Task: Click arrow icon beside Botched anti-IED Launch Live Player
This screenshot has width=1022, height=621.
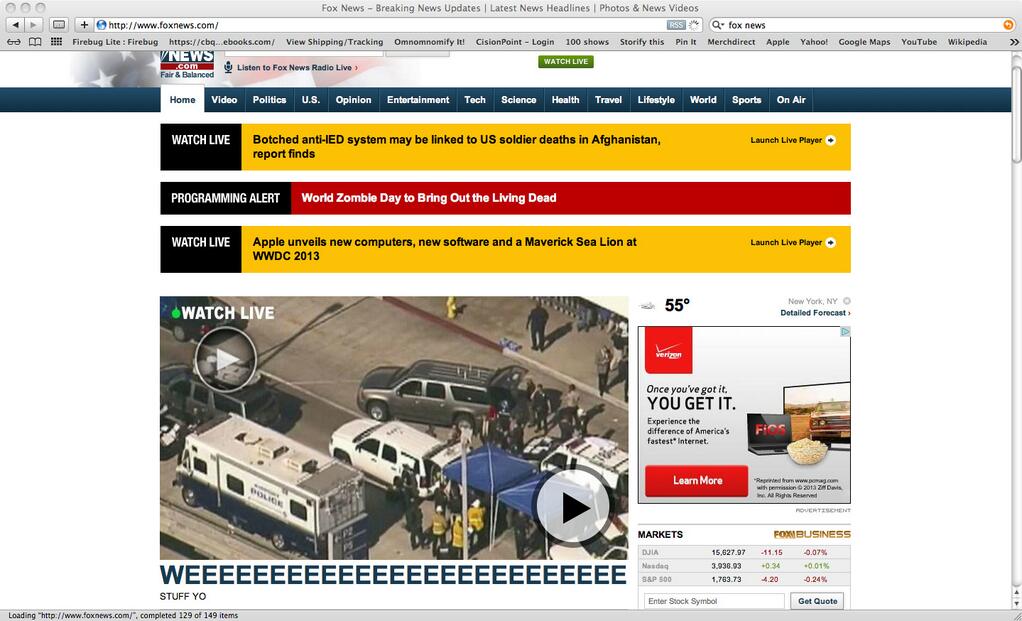Action: (x=830, y=140)
